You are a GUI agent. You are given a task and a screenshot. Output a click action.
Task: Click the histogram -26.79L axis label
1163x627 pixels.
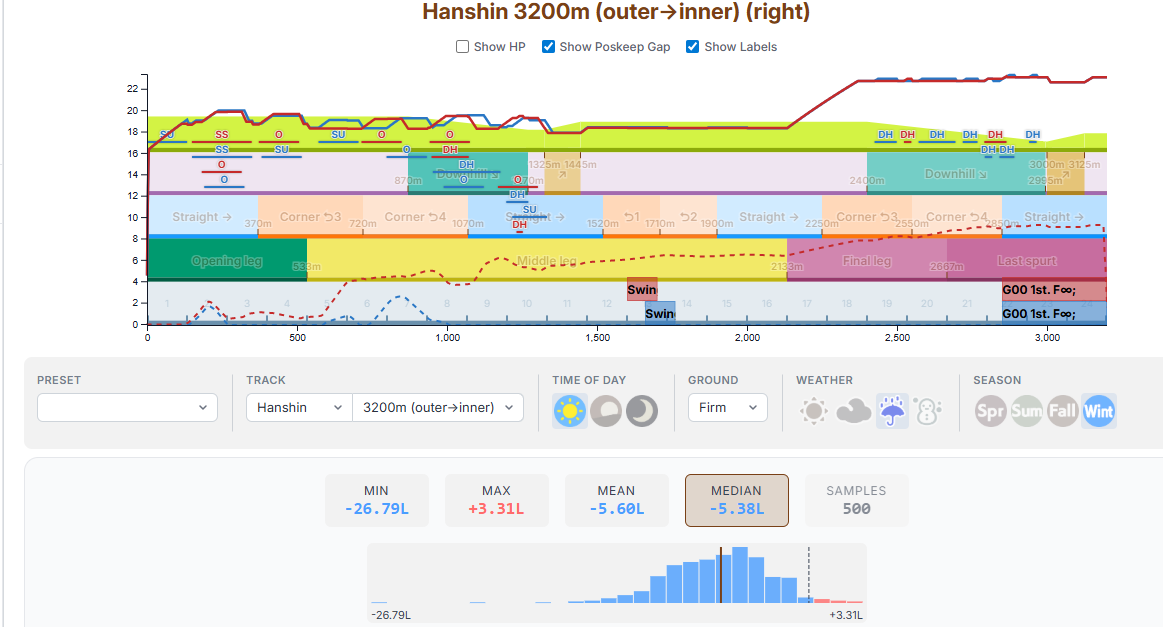click(x=391, y=614)
